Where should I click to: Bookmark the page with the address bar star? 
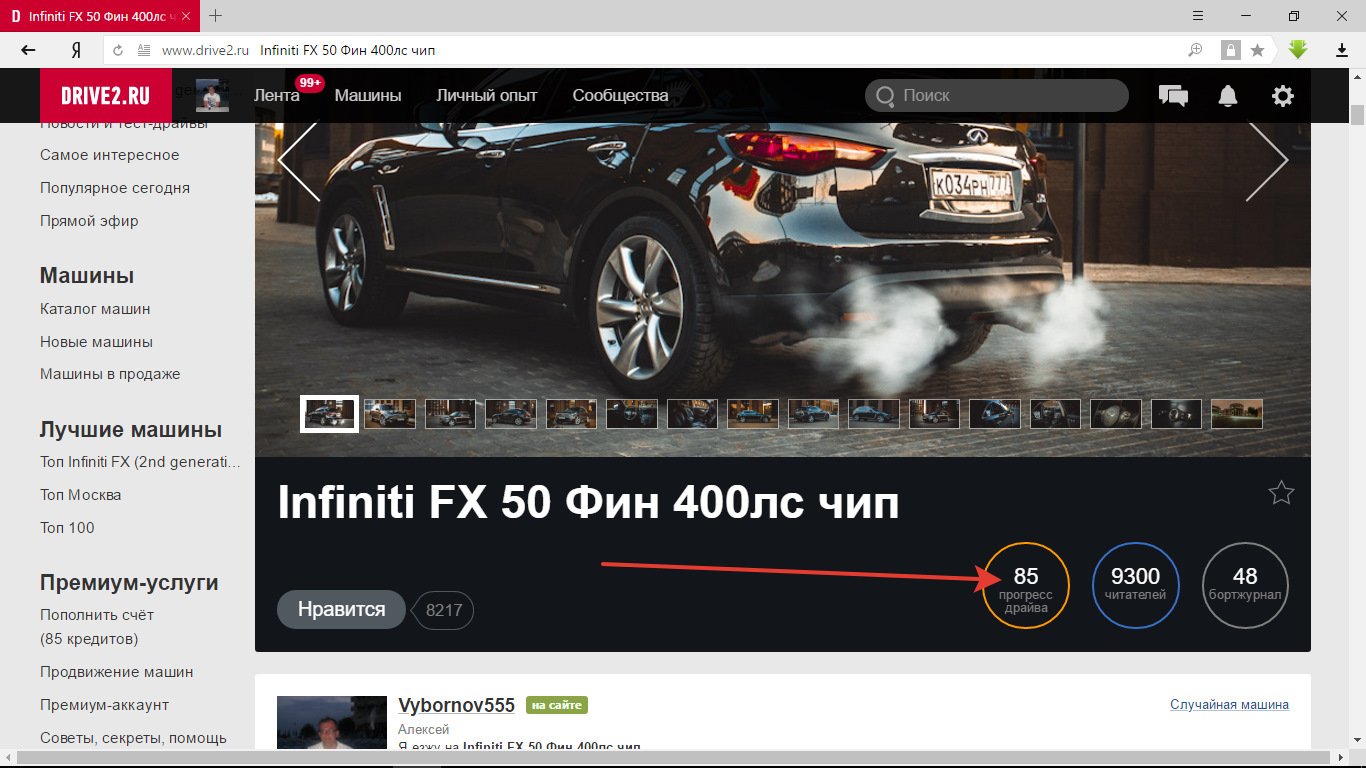coord(1258,50)
